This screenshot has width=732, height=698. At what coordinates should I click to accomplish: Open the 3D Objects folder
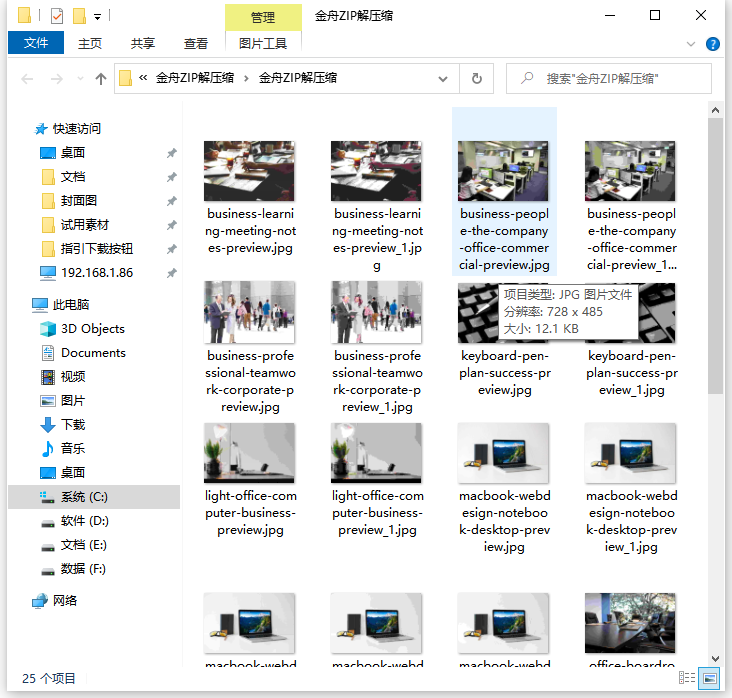pos(93,329)
